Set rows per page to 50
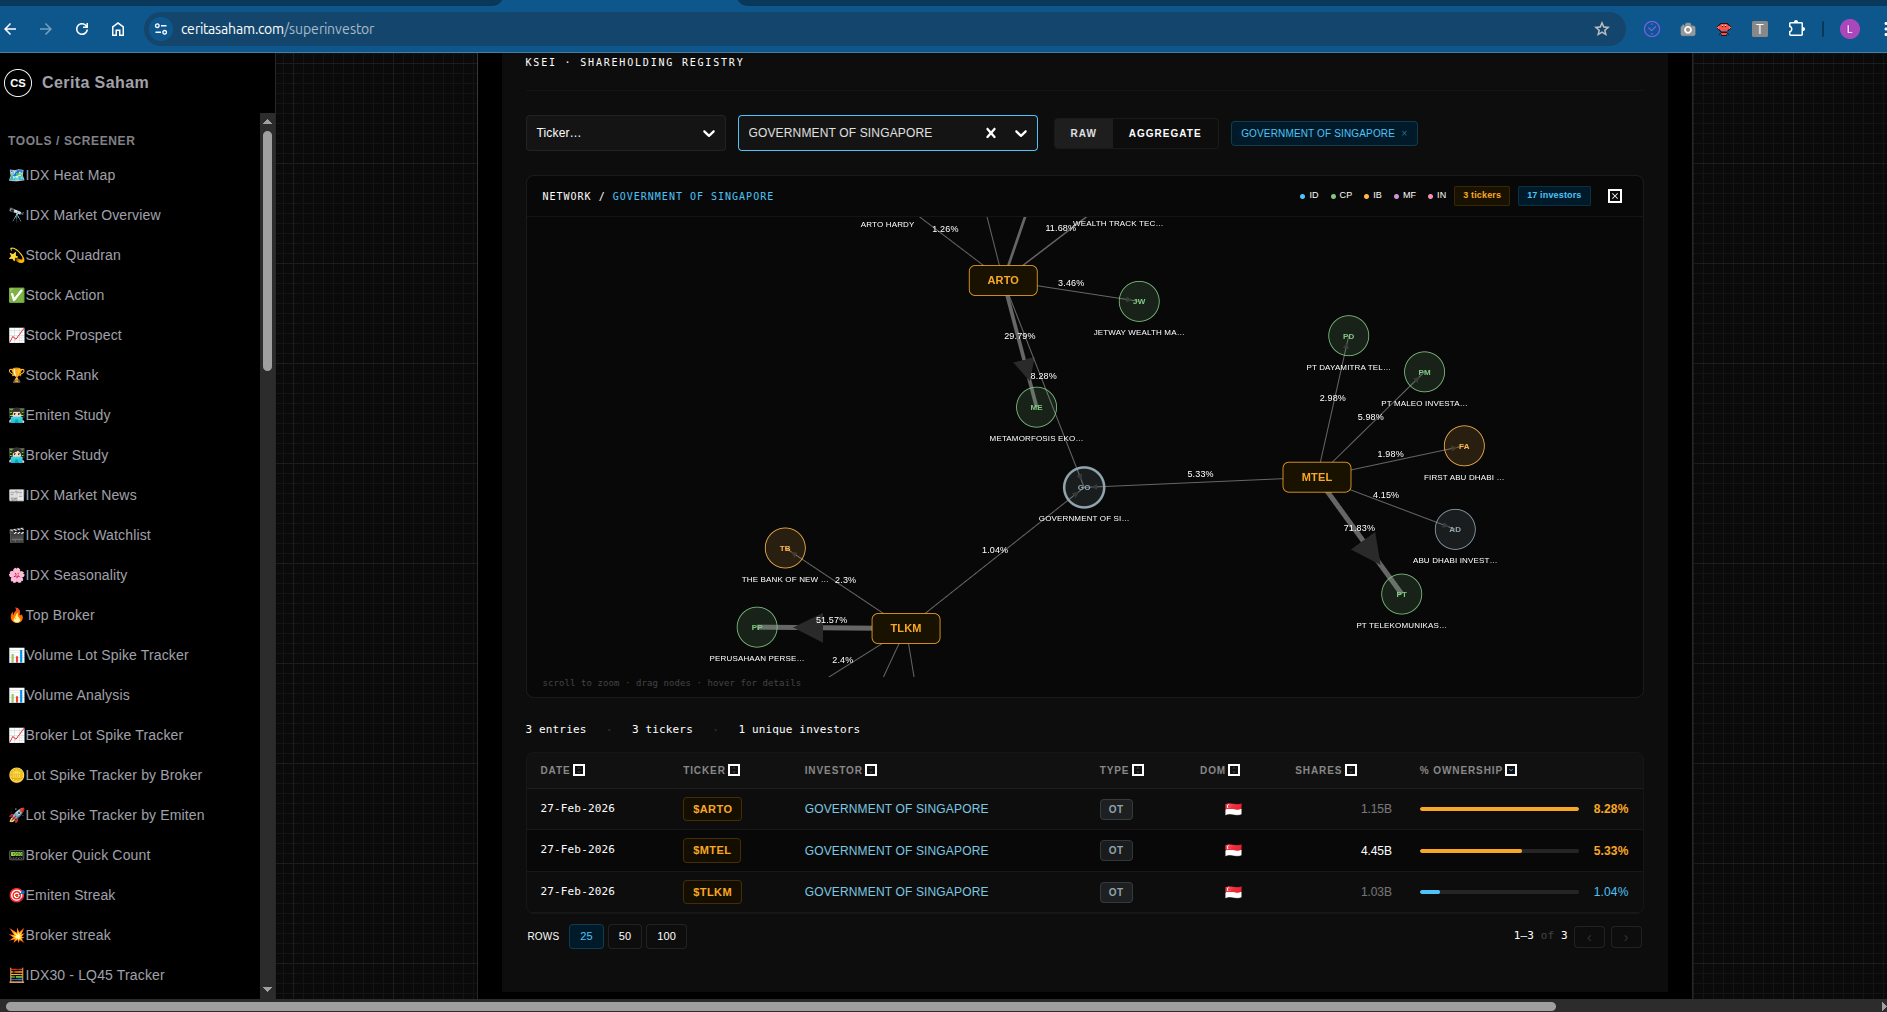 pyautogui.click(x=624, y=936)
